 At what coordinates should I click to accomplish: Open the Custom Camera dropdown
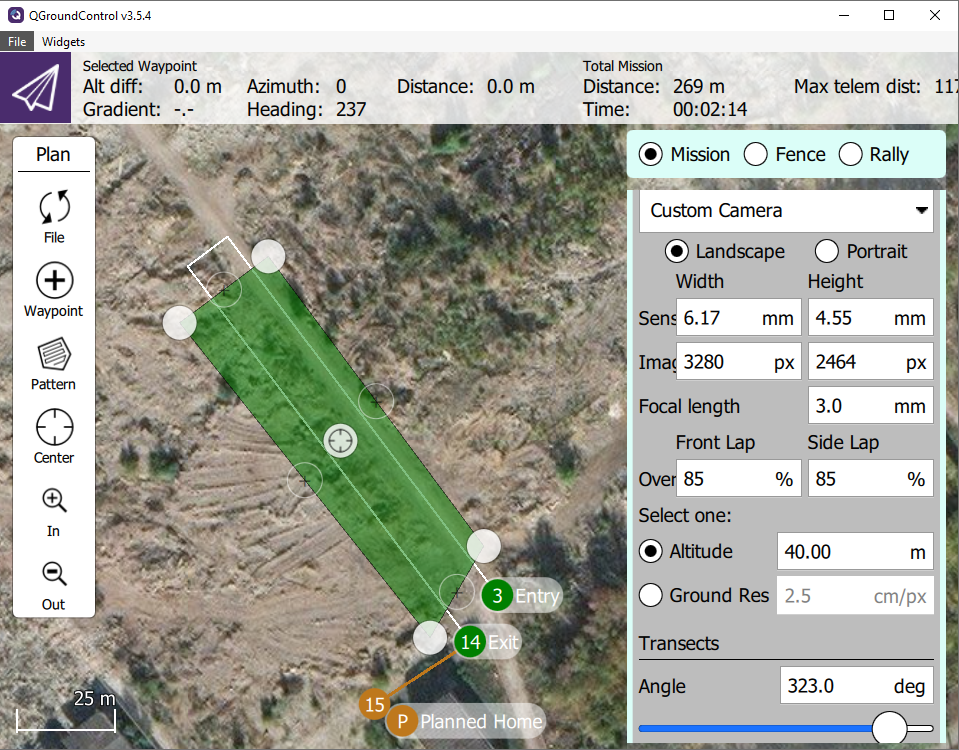(786, 210)
